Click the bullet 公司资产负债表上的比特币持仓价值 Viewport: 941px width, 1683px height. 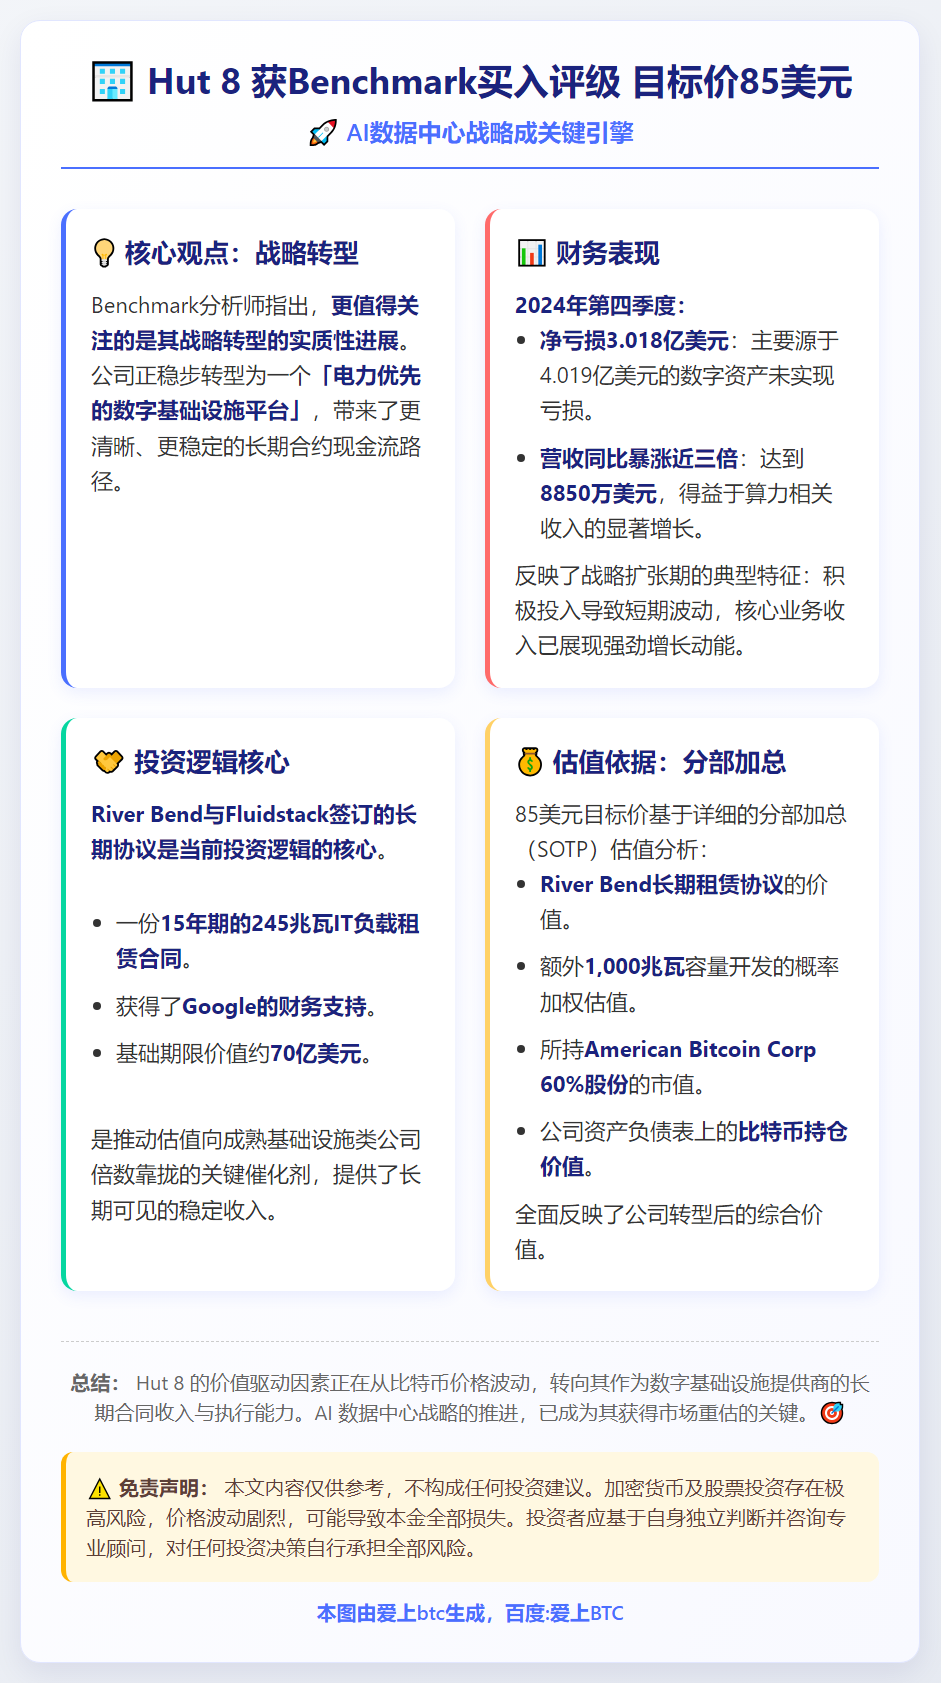point(693,1149)
